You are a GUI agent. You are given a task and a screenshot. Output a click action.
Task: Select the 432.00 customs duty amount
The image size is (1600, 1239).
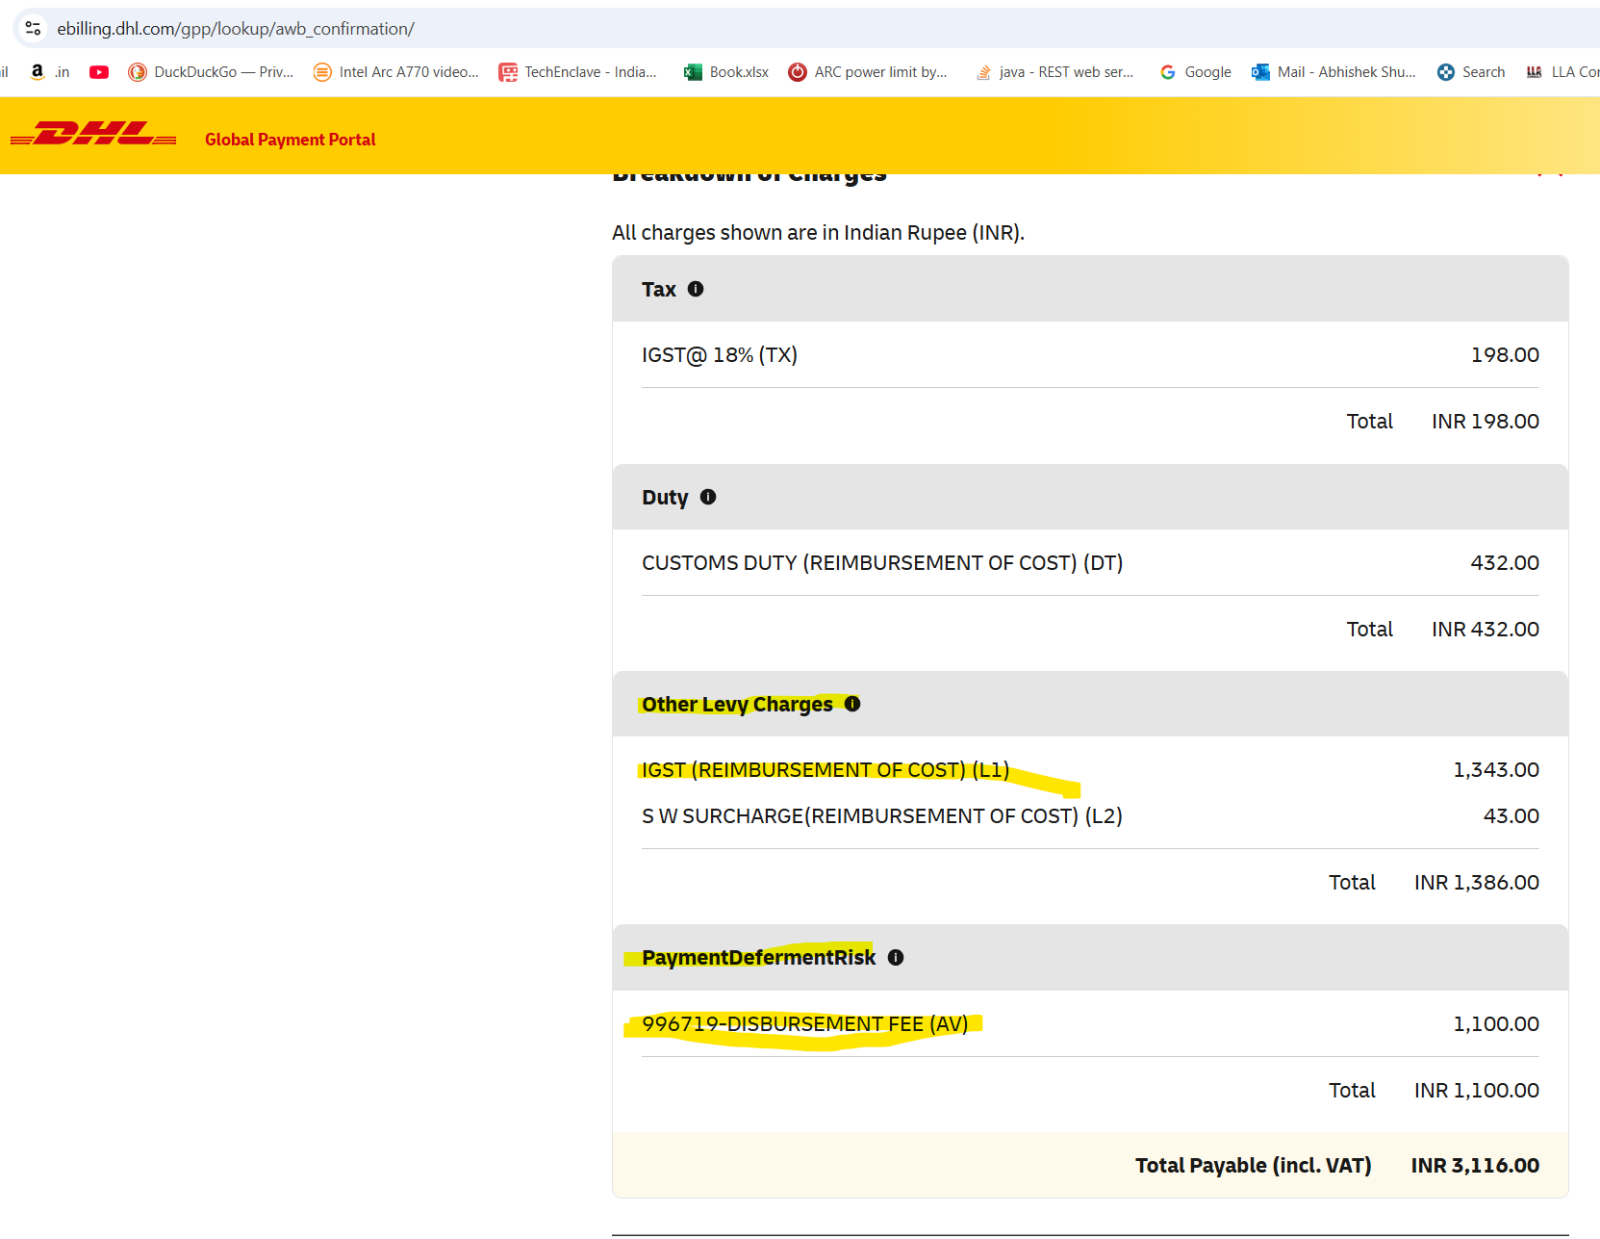point(1505,563)
